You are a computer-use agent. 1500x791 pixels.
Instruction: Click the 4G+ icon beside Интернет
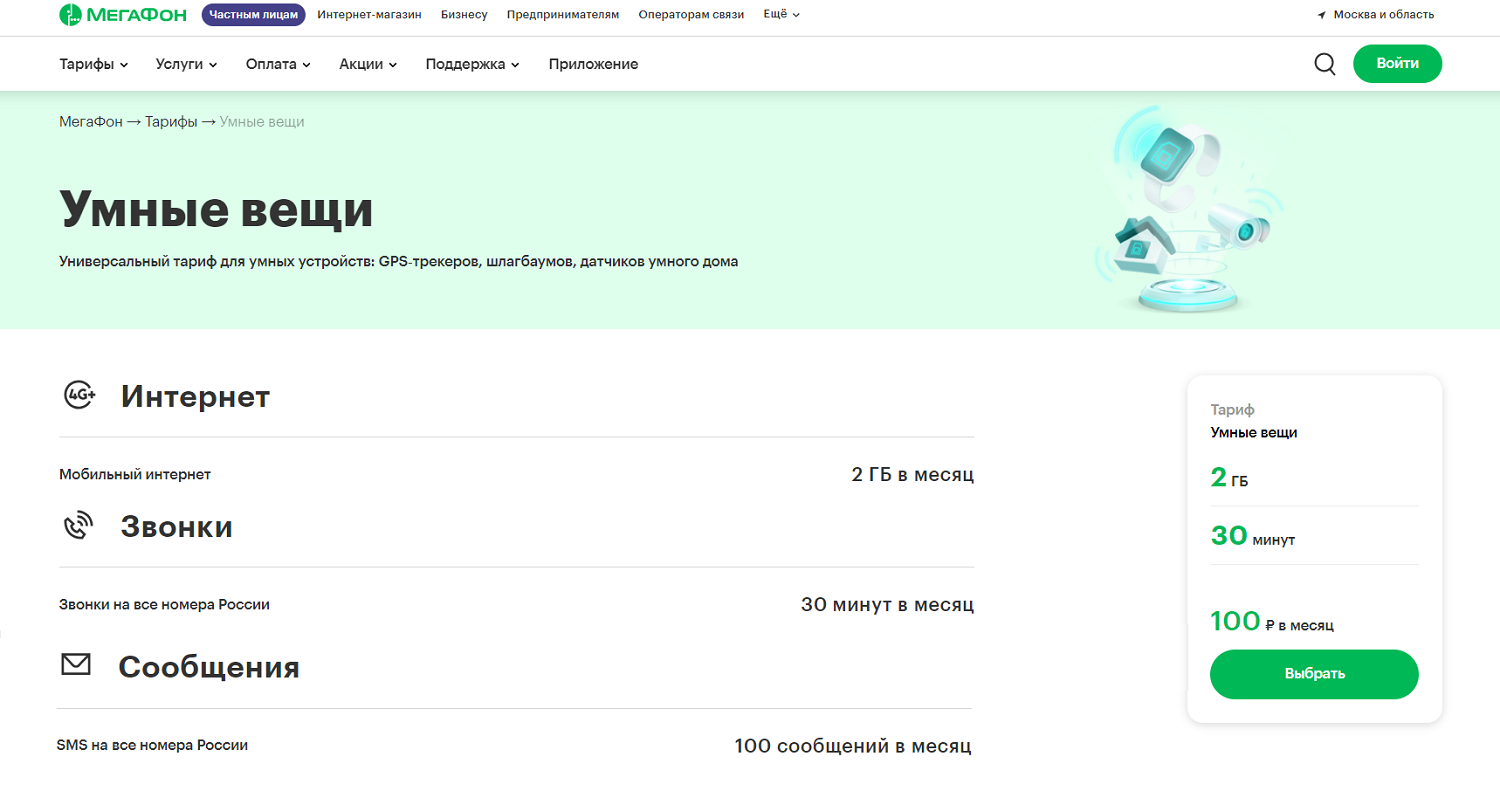click(80, 396)
